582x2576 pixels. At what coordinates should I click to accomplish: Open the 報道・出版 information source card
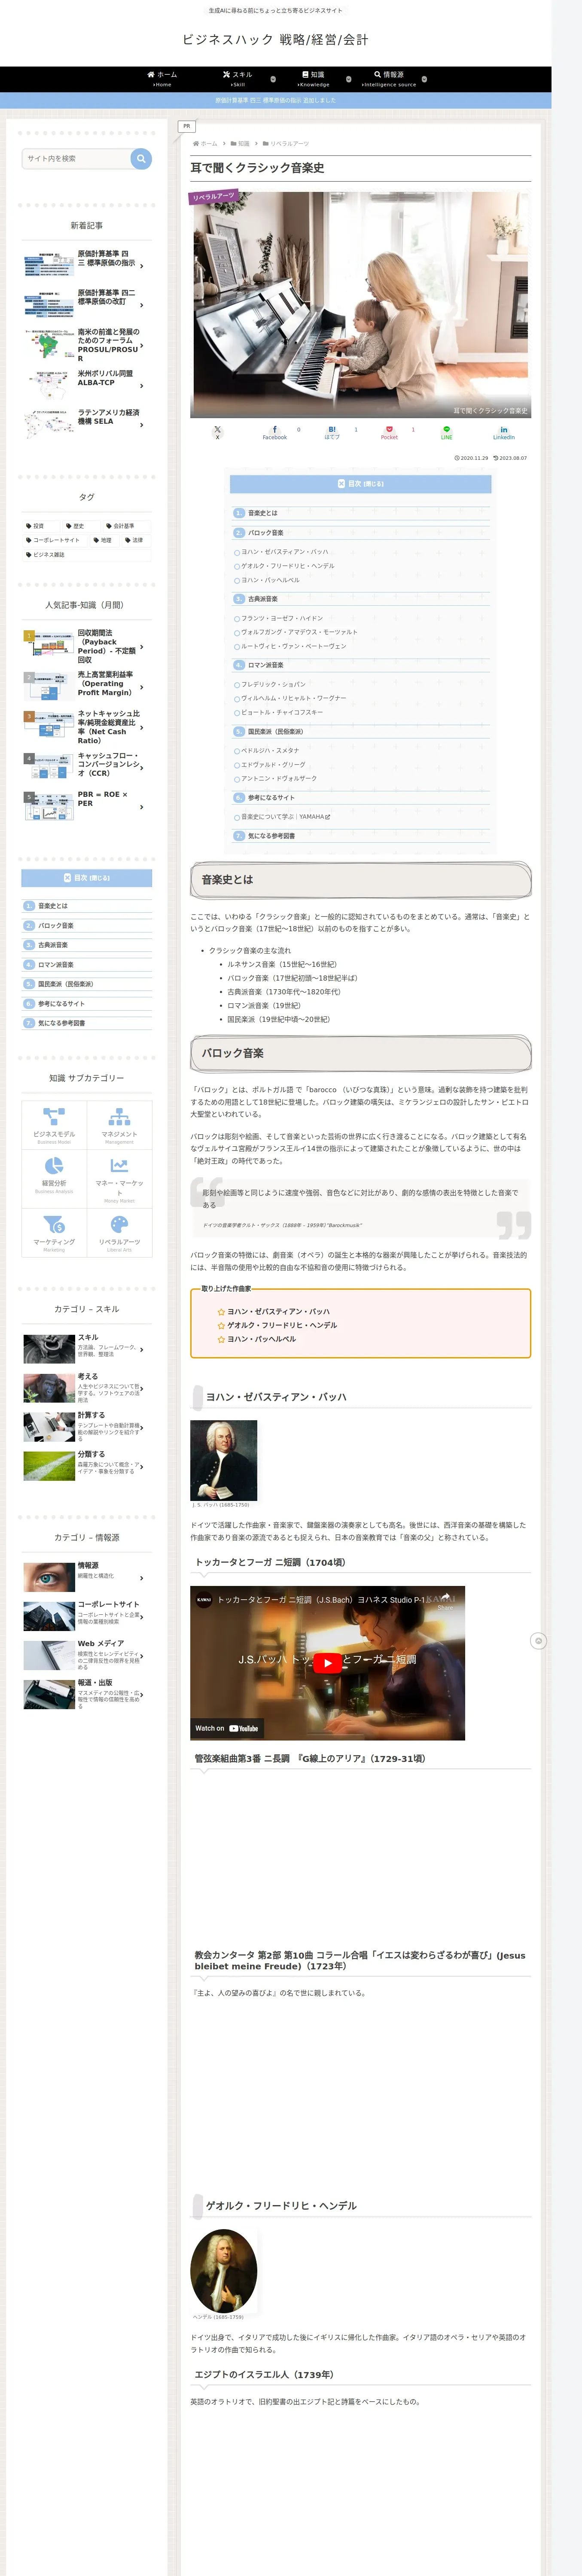(87, 1694)
